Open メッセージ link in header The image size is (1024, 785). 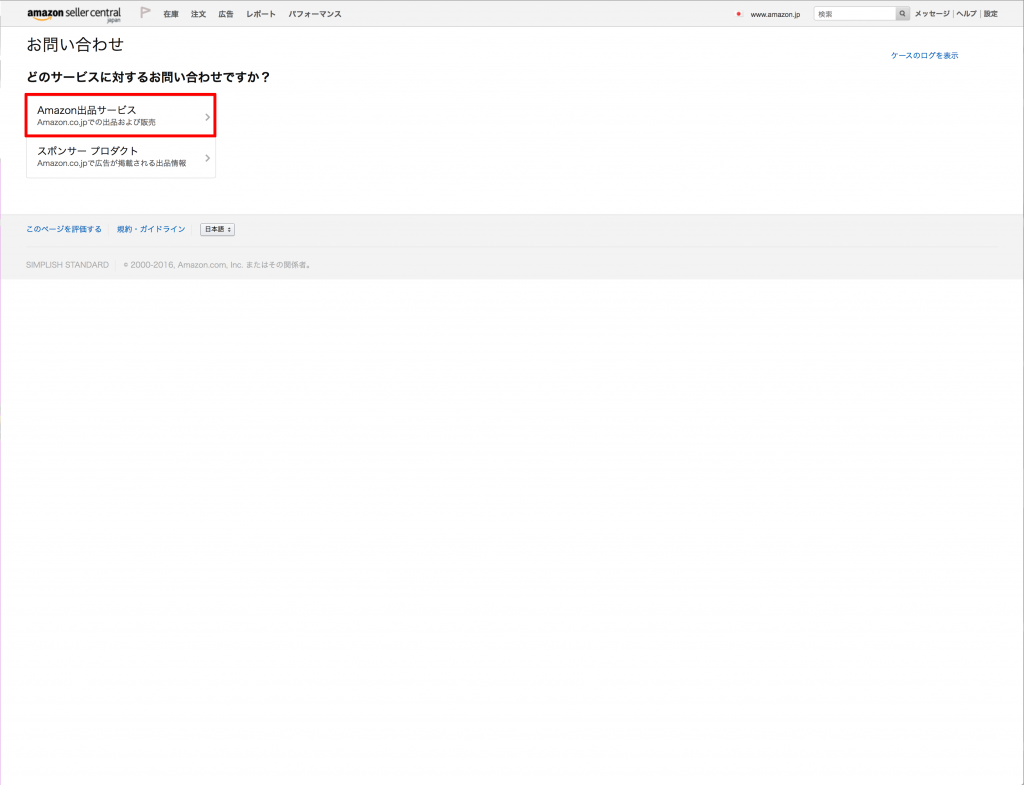[x=932, y=14]
